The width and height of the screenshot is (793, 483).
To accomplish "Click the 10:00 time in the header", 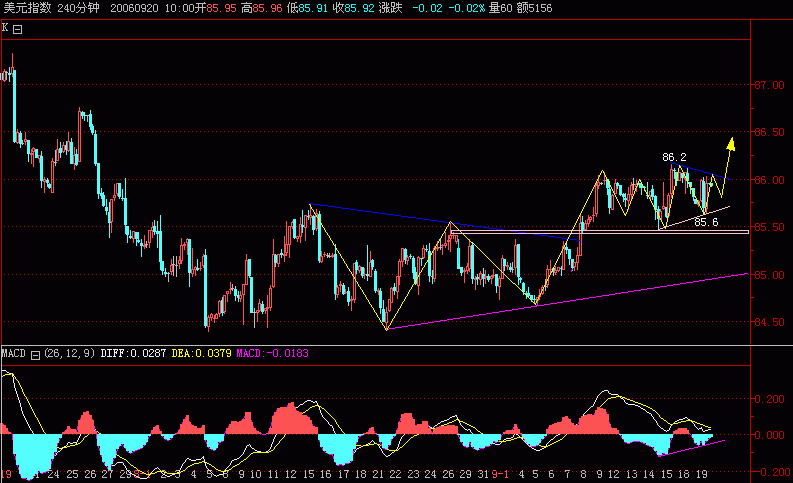I will pos(179,8).
